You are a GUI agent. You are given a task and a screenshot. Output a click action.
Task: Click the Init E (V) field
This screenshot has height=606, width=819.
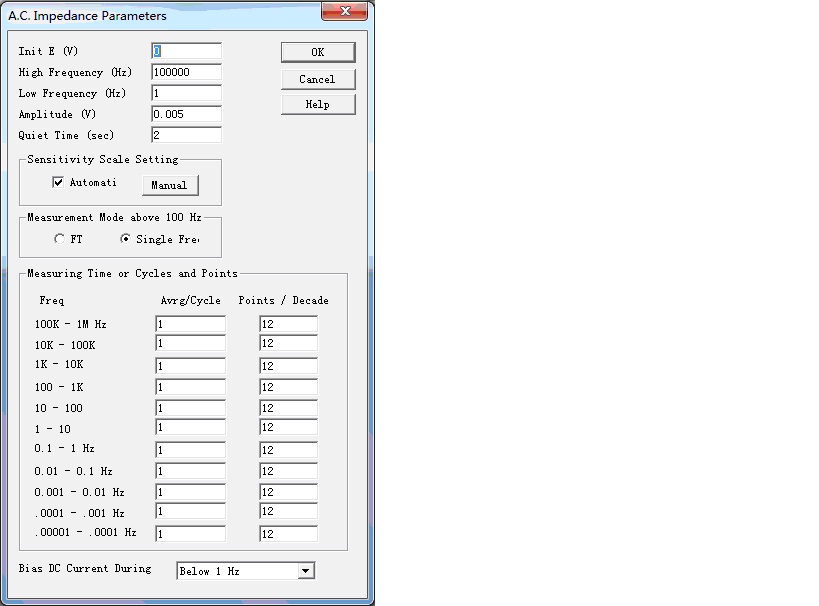click(186, 51)
